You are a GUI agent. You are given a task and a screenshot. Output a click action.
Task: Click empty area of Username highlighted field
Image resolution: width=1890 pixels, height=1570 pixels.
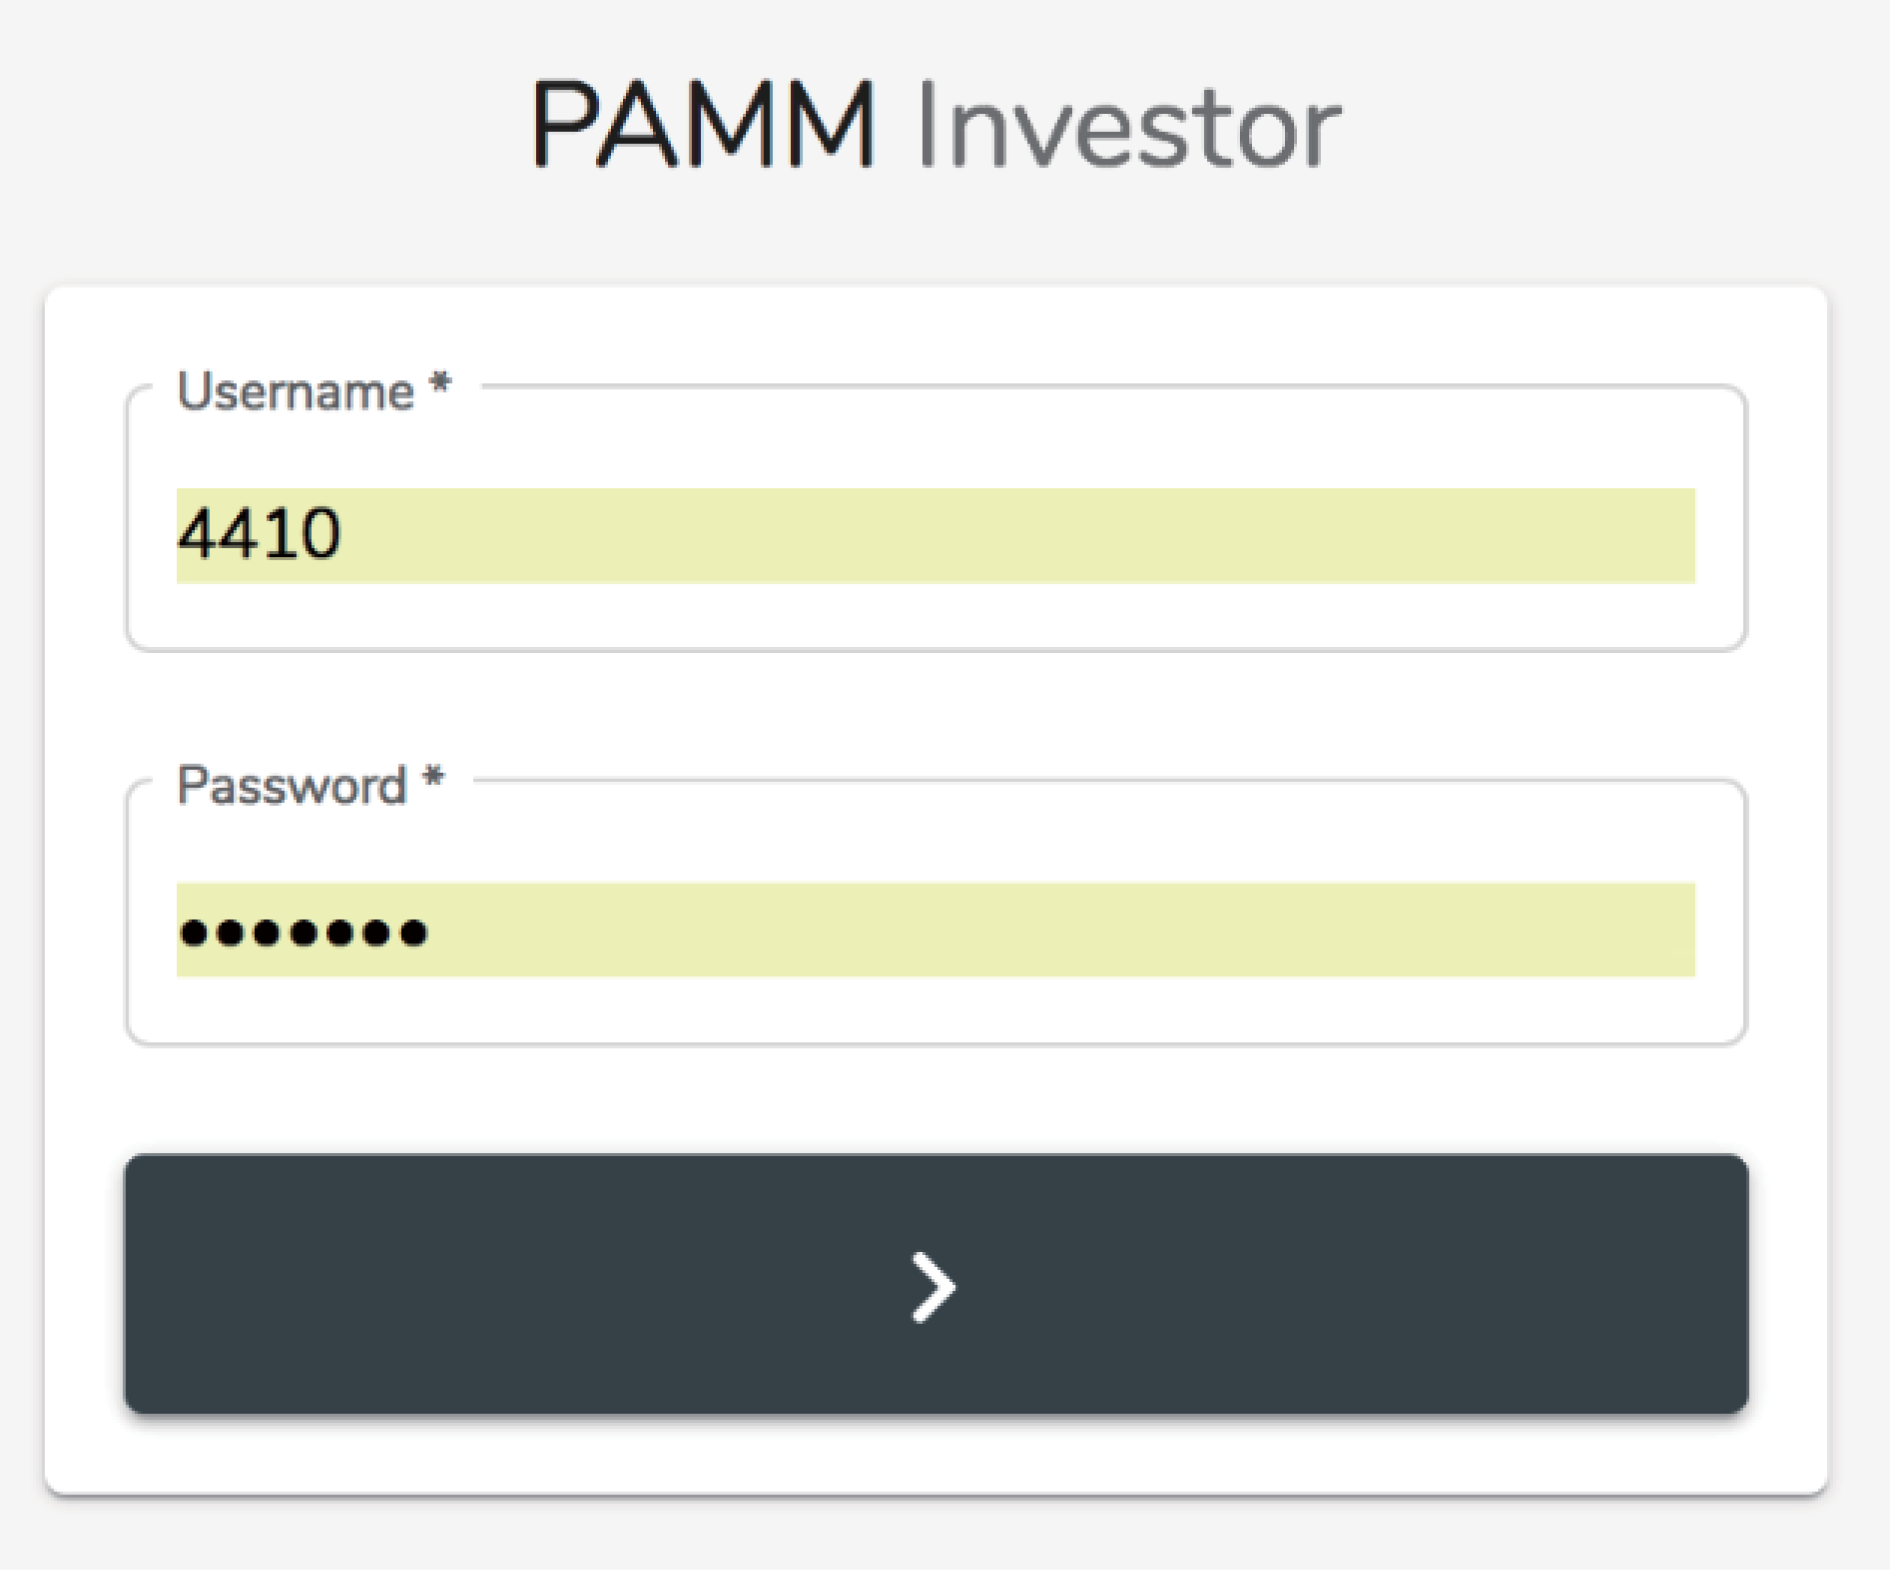(1100, 535)
